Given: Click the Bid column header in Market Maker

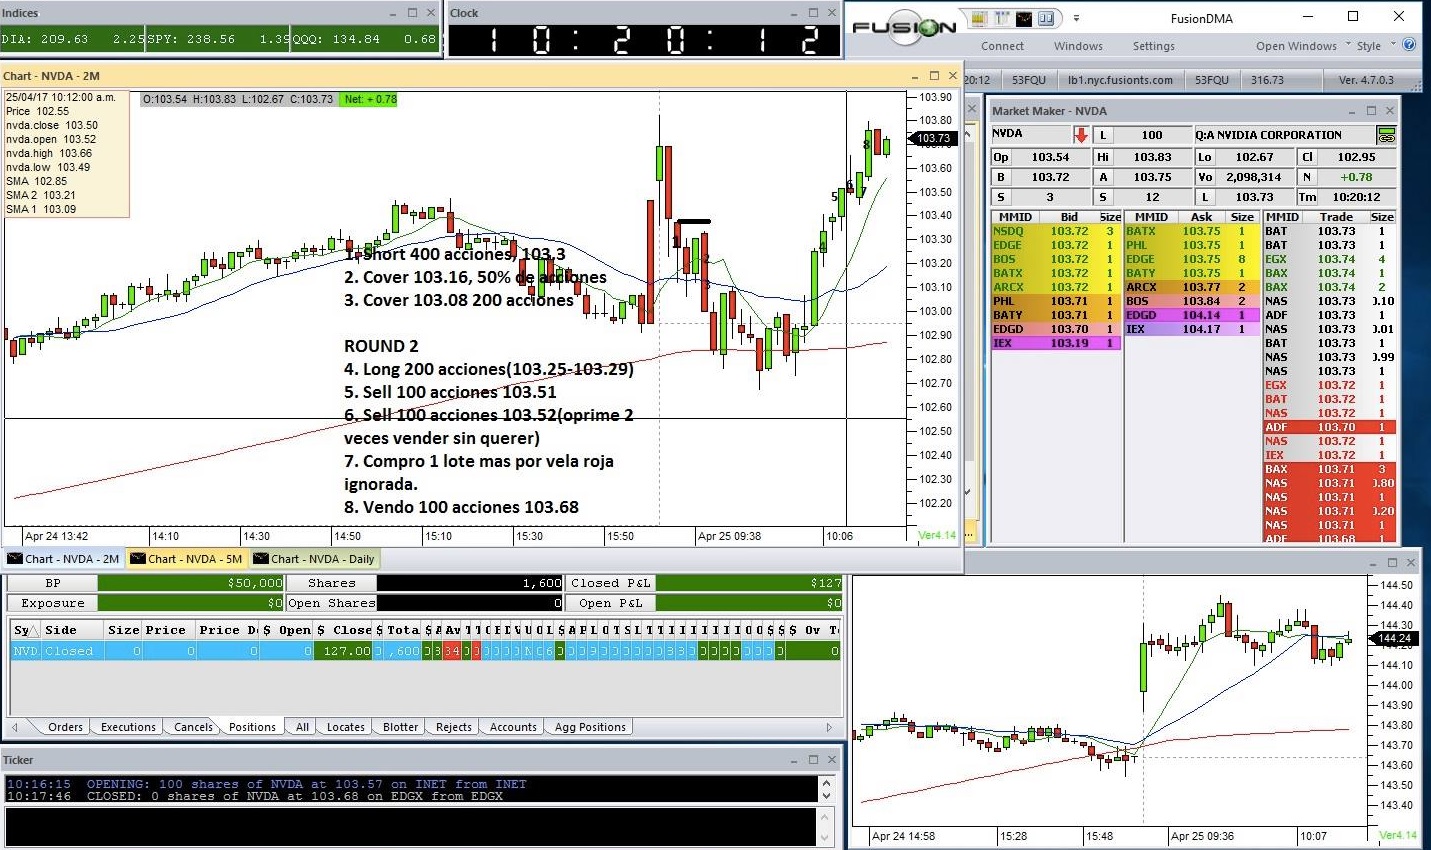Looking at the screenshot, I should [1069, 217].
